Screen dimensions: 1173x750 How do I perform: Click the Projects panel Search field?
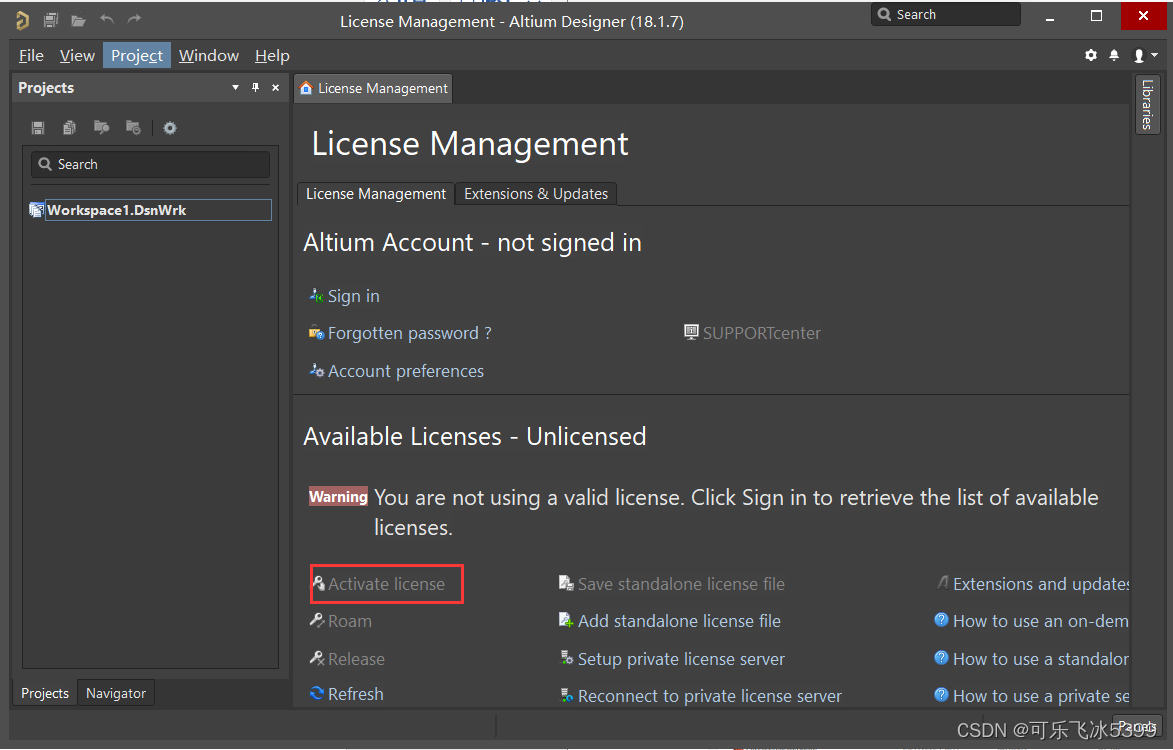[150, 164]
